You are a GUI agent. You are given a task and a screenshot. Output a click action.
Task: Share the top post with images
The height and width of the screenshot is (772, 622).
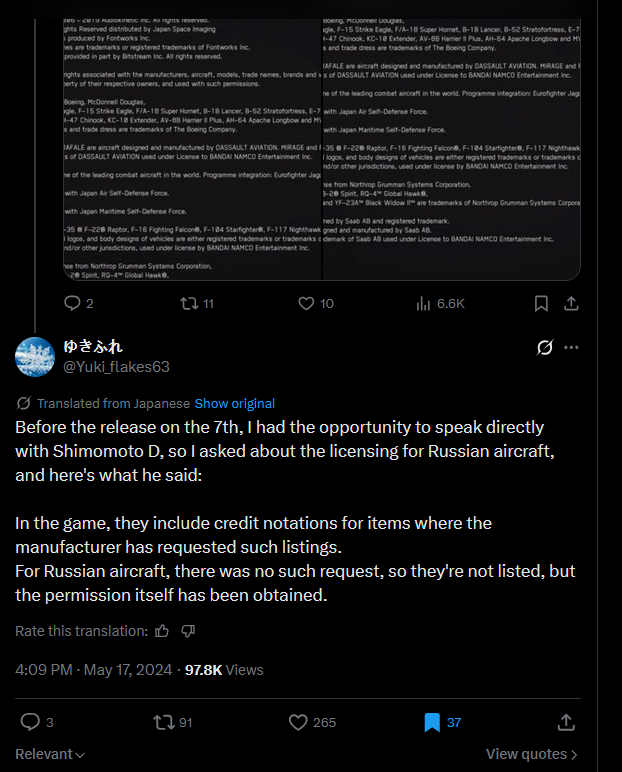tap(571, 303)
